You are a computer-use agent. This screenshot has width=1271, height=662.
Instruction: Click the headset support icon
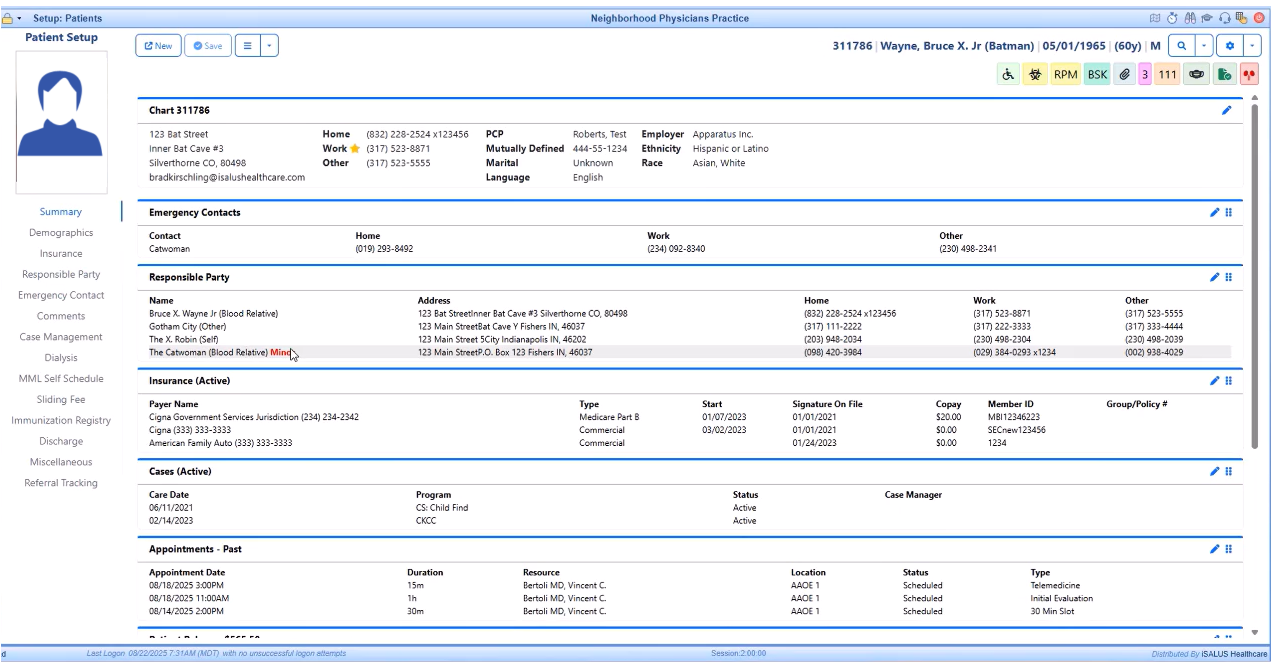pyautogui.click(x=1226, y=18)
